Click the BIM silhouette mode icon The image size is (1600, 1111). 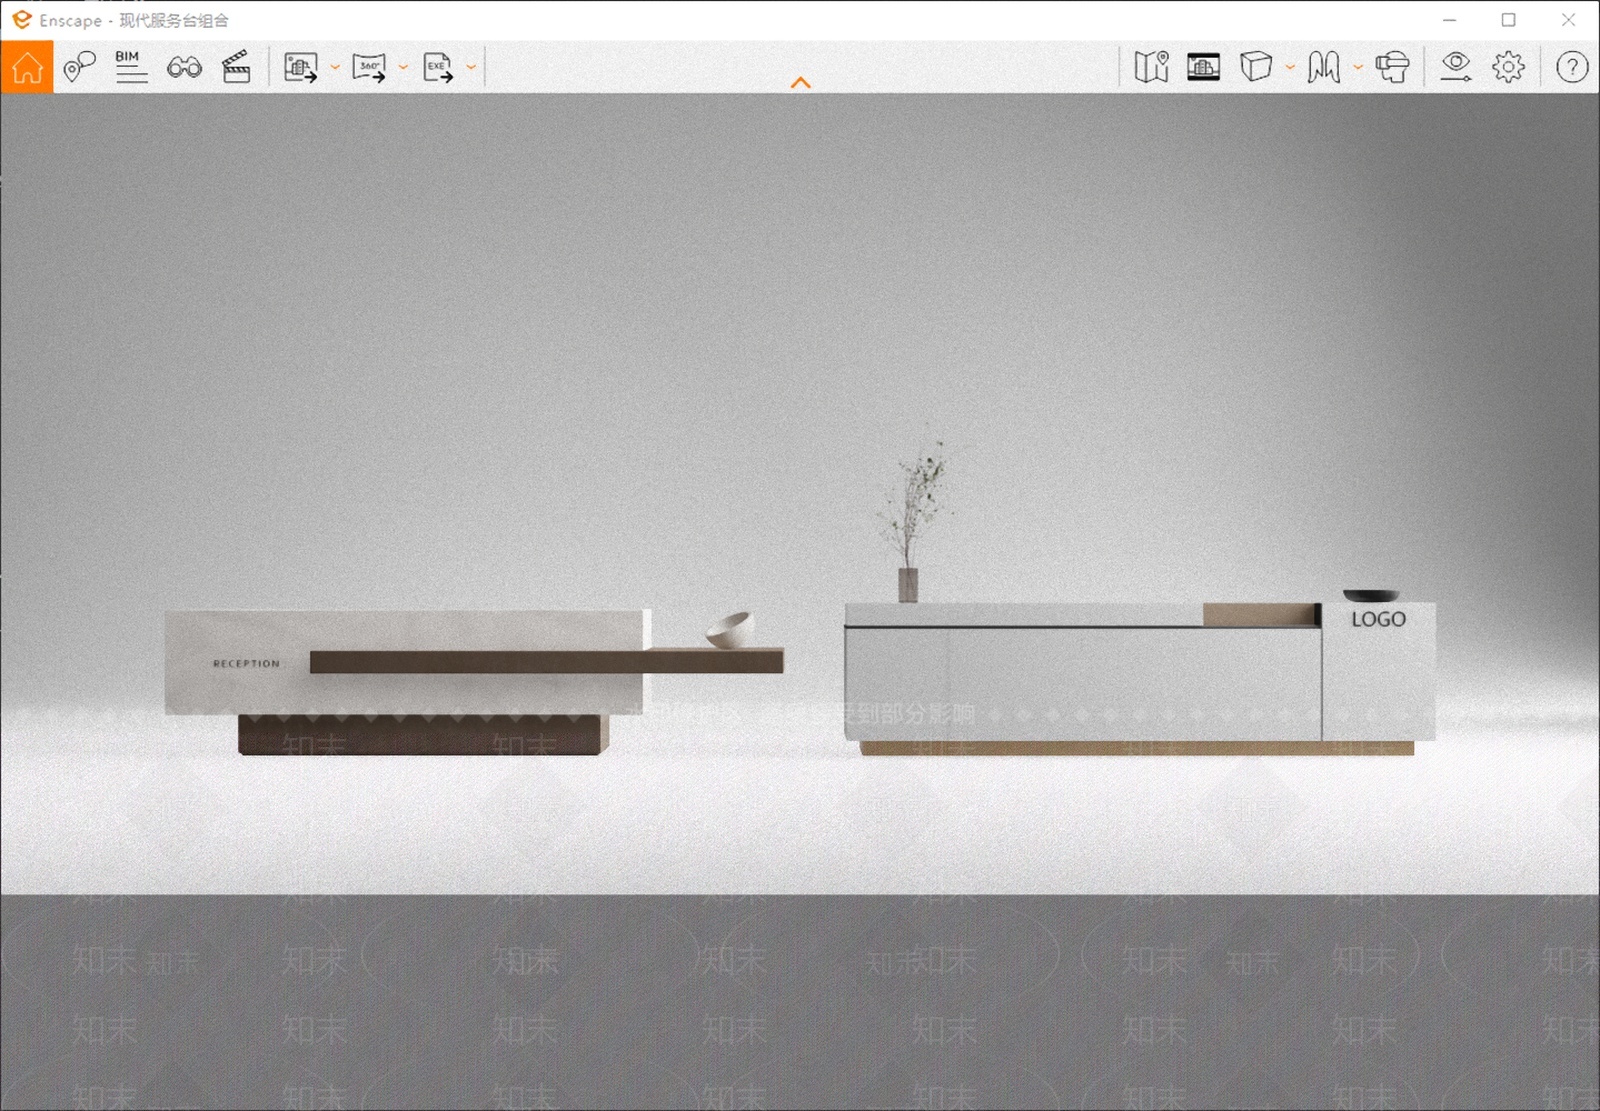1324,67
